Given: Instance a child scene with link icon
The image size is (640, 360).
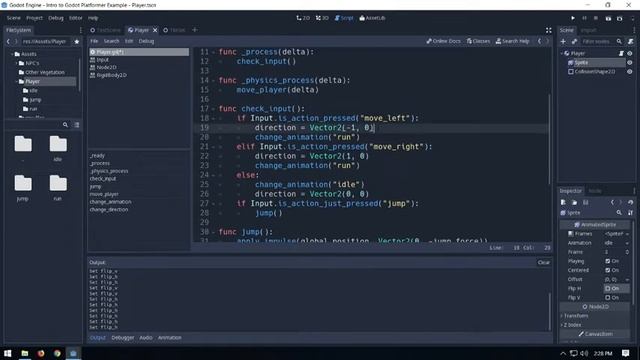Looking at the screenshot, I should 574,41.
